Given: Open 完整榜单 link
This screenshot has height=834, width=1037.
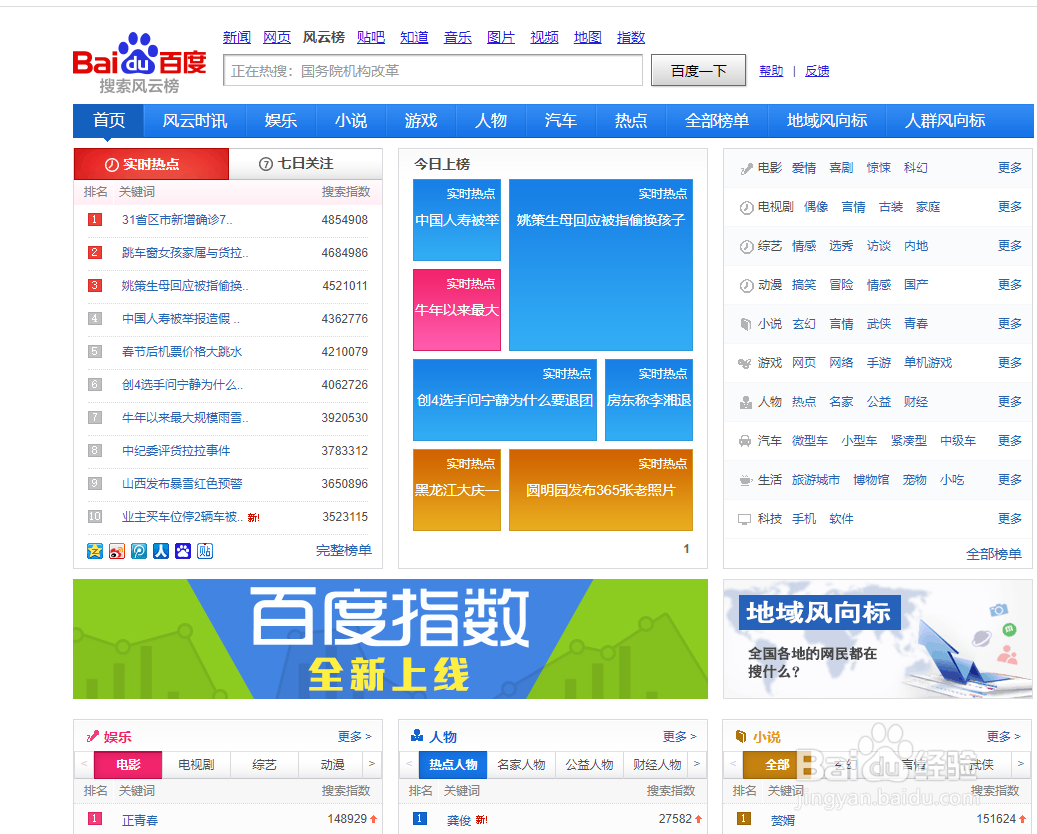Looking at the screenshot, I should coord(344,550).
